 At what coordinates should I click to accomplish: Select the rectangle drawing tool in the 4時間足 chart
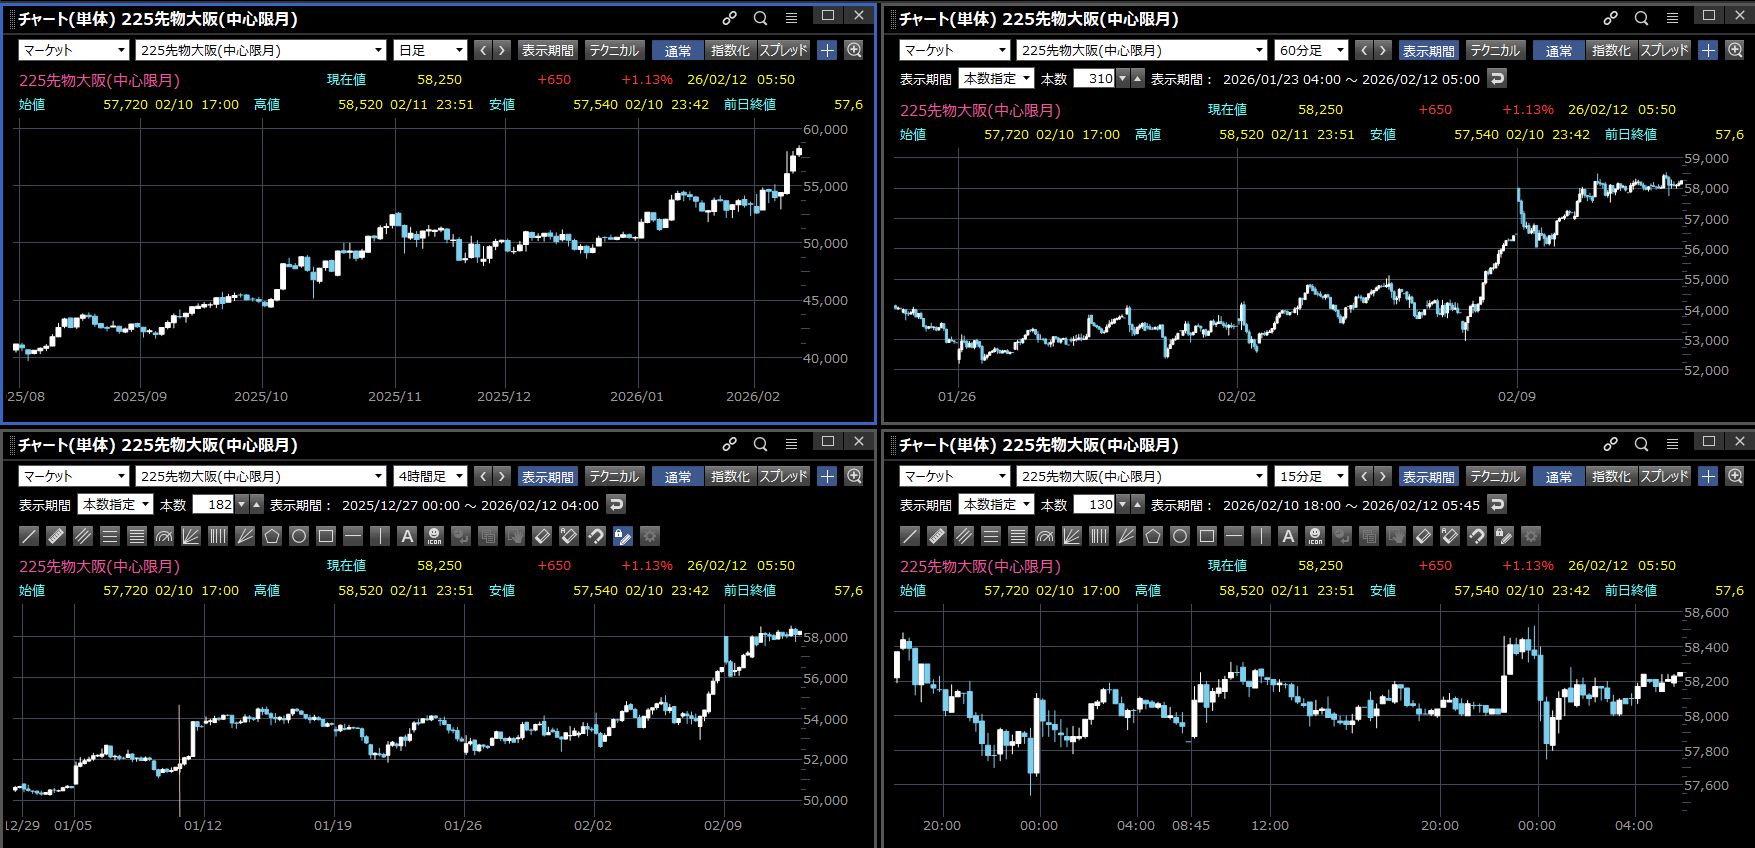(x=326, y=536)
